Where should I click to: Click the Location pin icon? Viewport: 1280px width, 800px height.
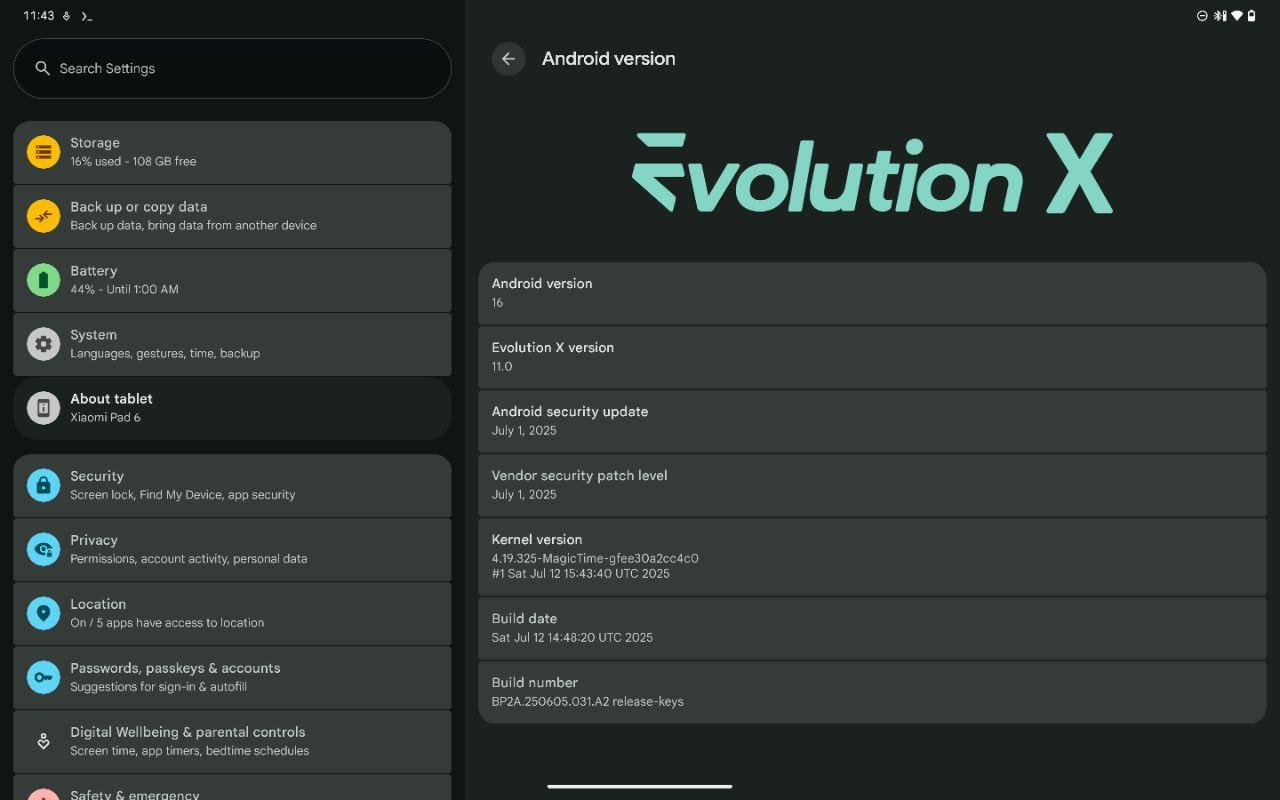click(43, 613)
